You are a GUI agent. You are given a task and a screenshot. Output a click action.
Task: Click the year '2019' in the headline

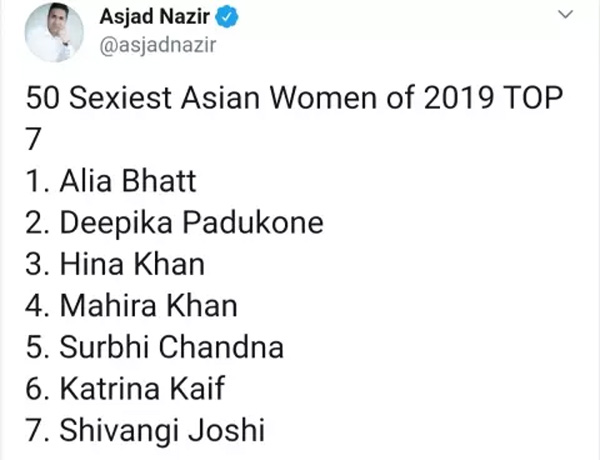coord(458,98)
